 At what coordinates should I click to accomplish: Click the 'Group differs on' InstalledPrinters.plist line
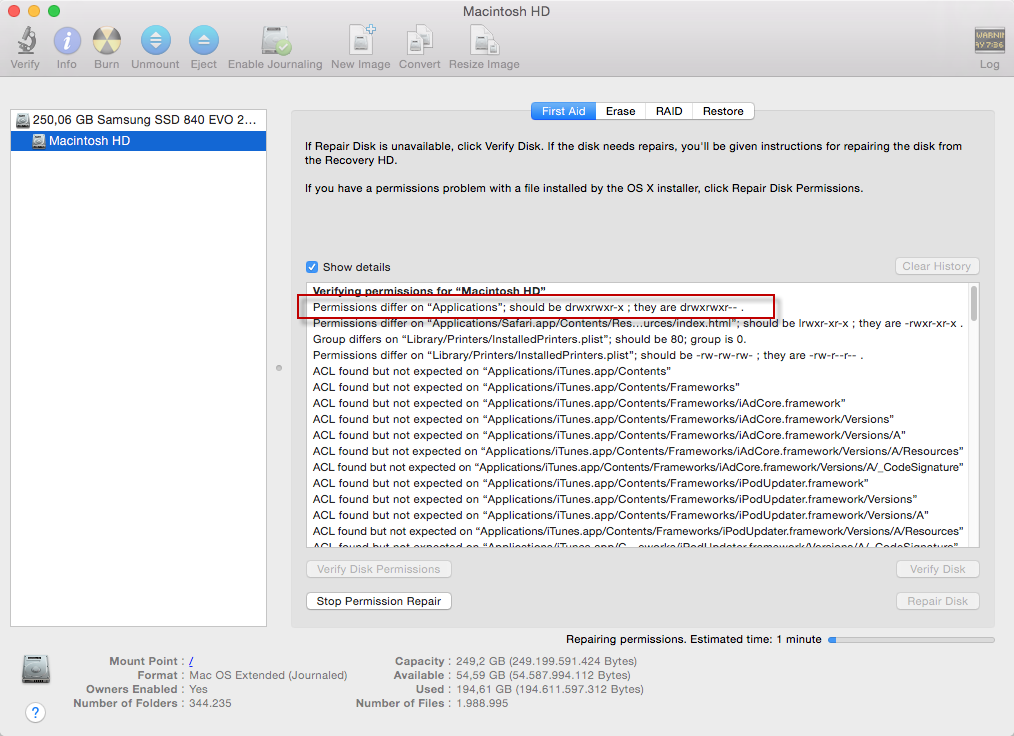point(529,340)
